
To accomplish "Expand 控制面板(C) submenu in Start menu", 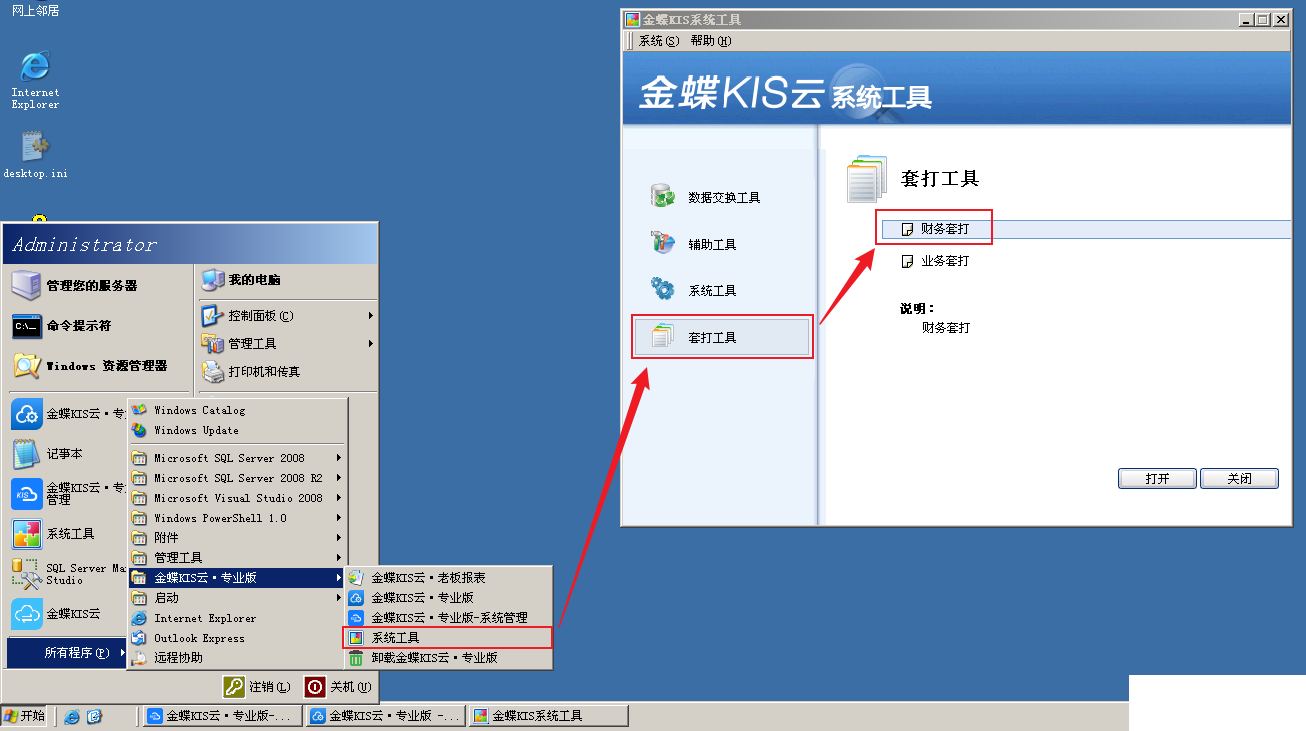I will [x=288, y=316].
